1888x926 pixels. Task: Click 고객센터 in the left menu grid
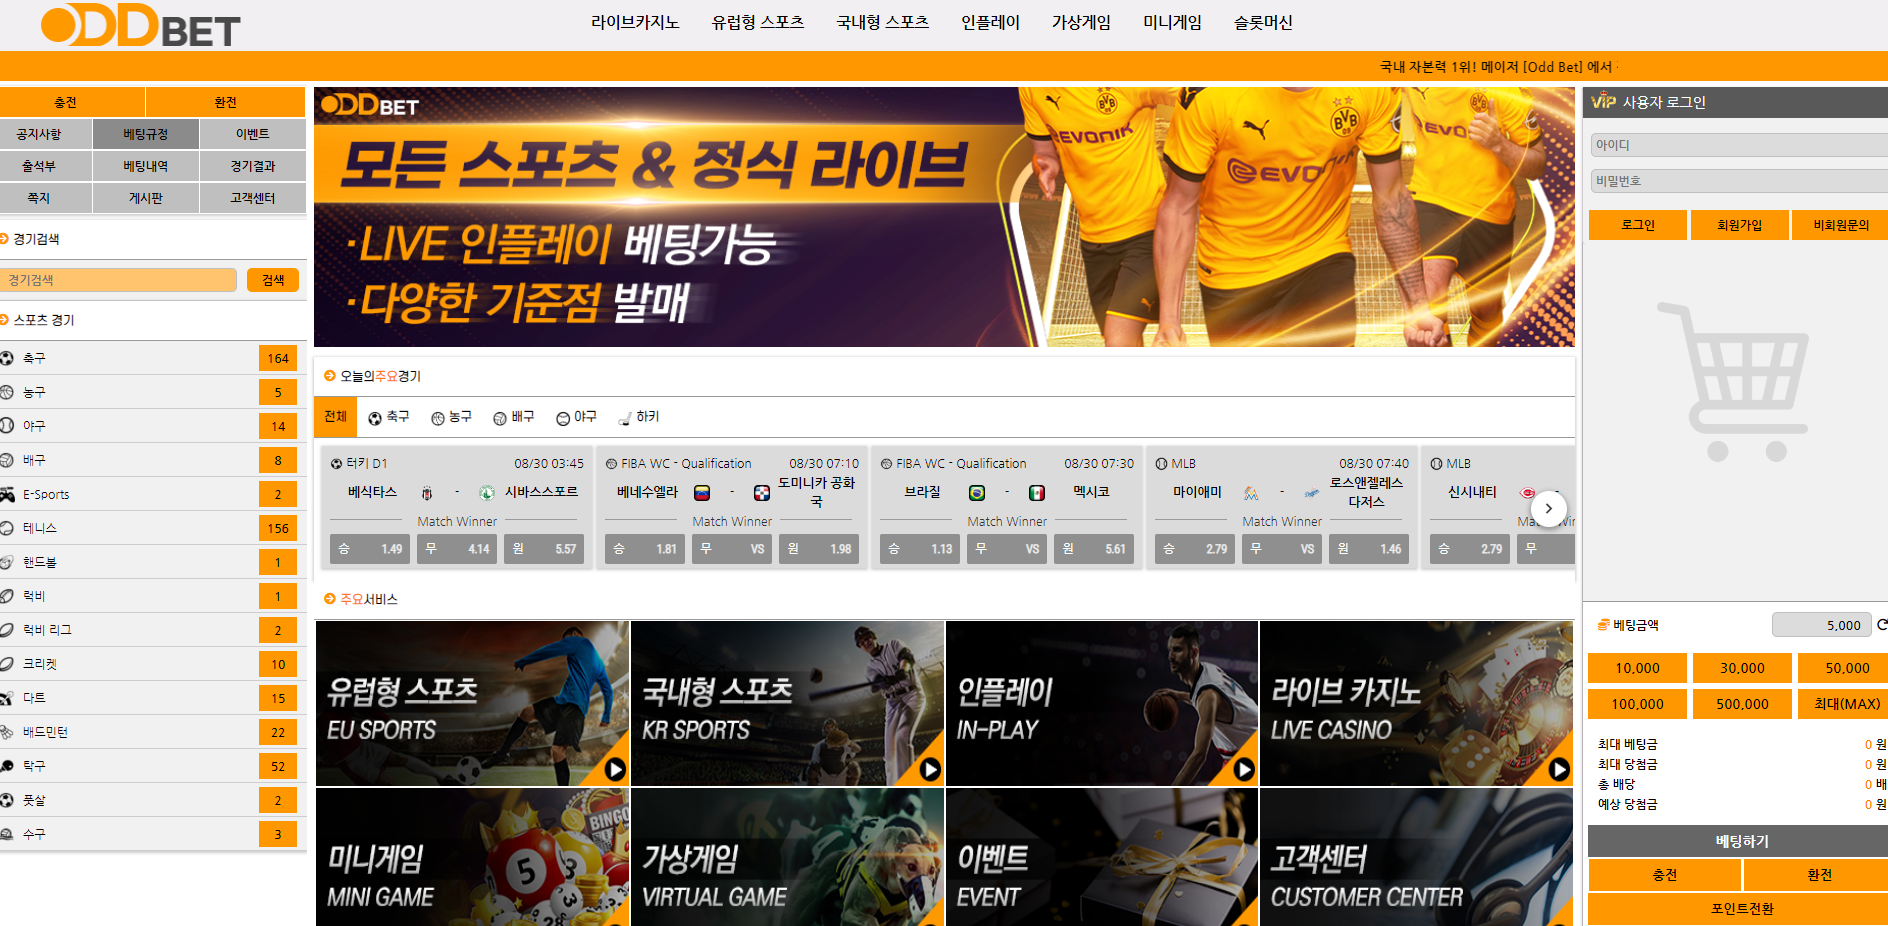coord(253,198)
